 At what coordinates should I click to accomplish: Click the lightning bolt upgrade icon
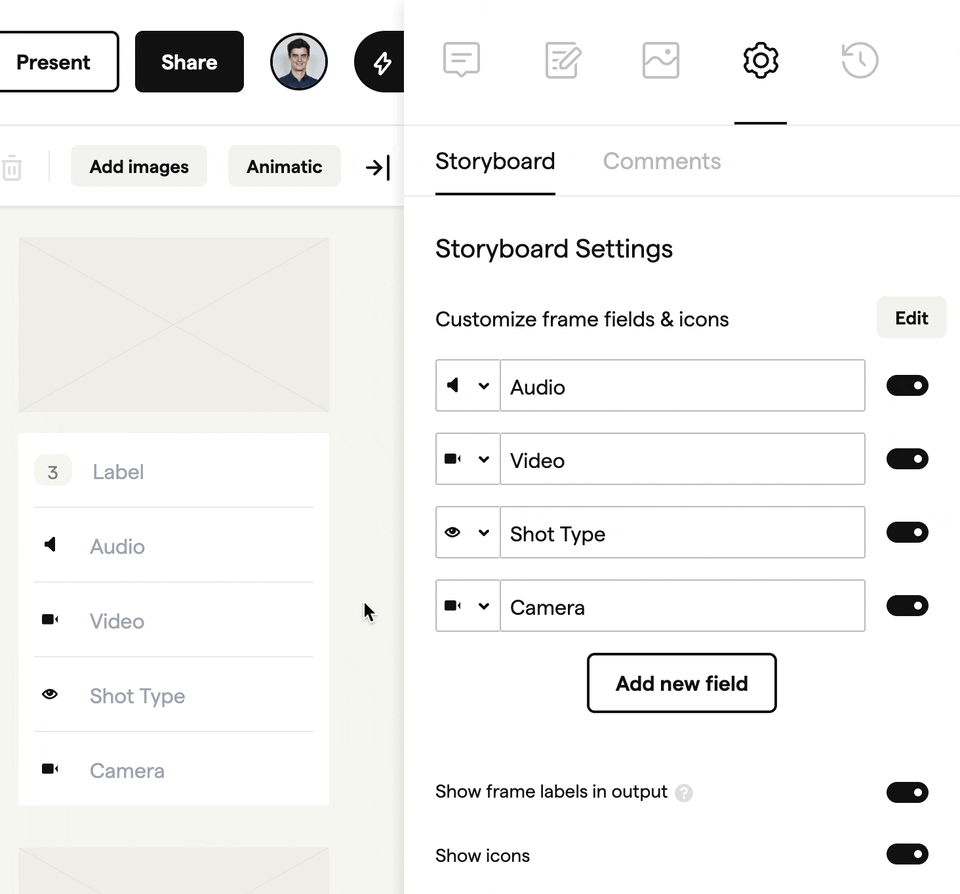[380, 62]
